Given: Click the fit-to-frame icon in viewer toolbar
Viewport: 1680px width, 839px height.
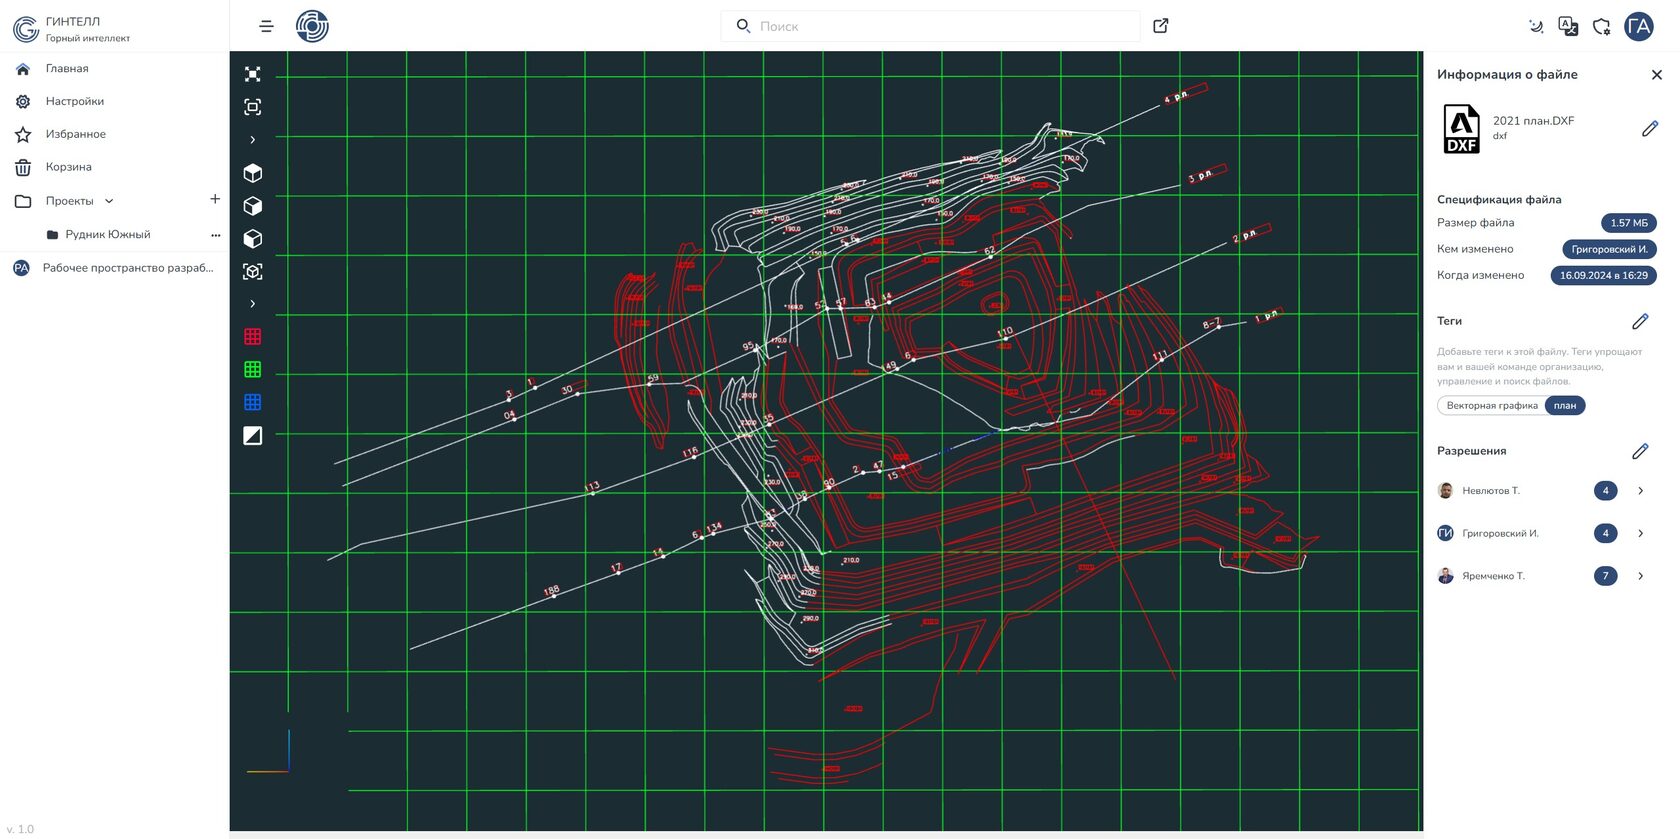Looking at the screenshot, I should point(253,107).
